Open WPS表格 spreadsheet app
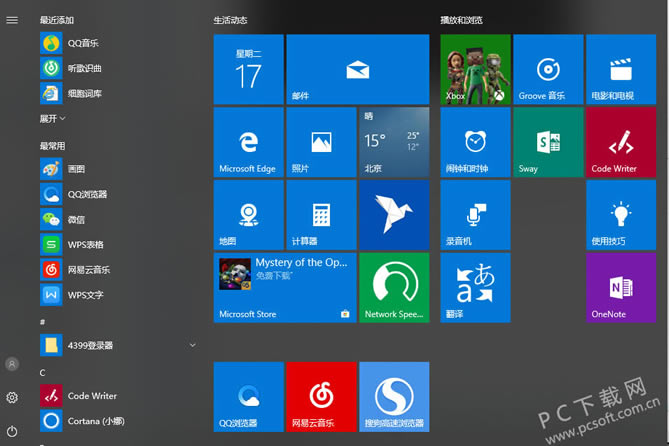669x446 pixels. (x=73, y=245)
